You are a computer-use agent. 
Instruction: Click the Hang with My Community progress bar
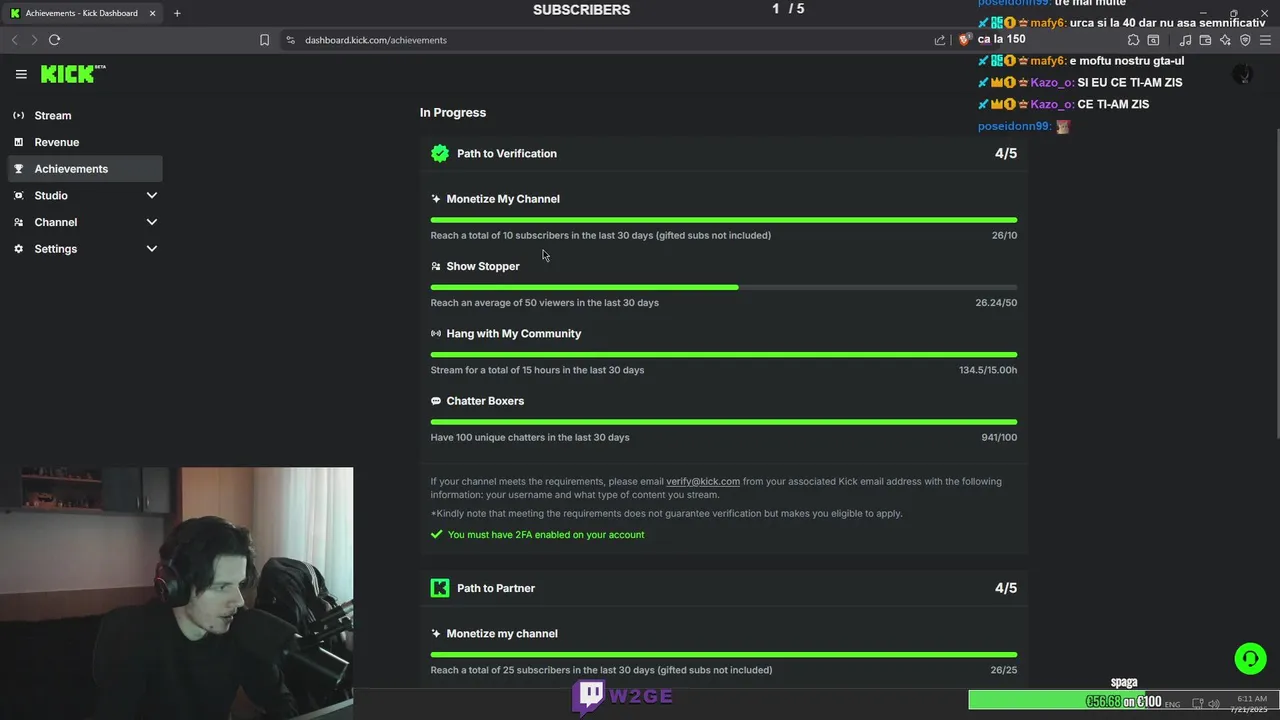724,354
